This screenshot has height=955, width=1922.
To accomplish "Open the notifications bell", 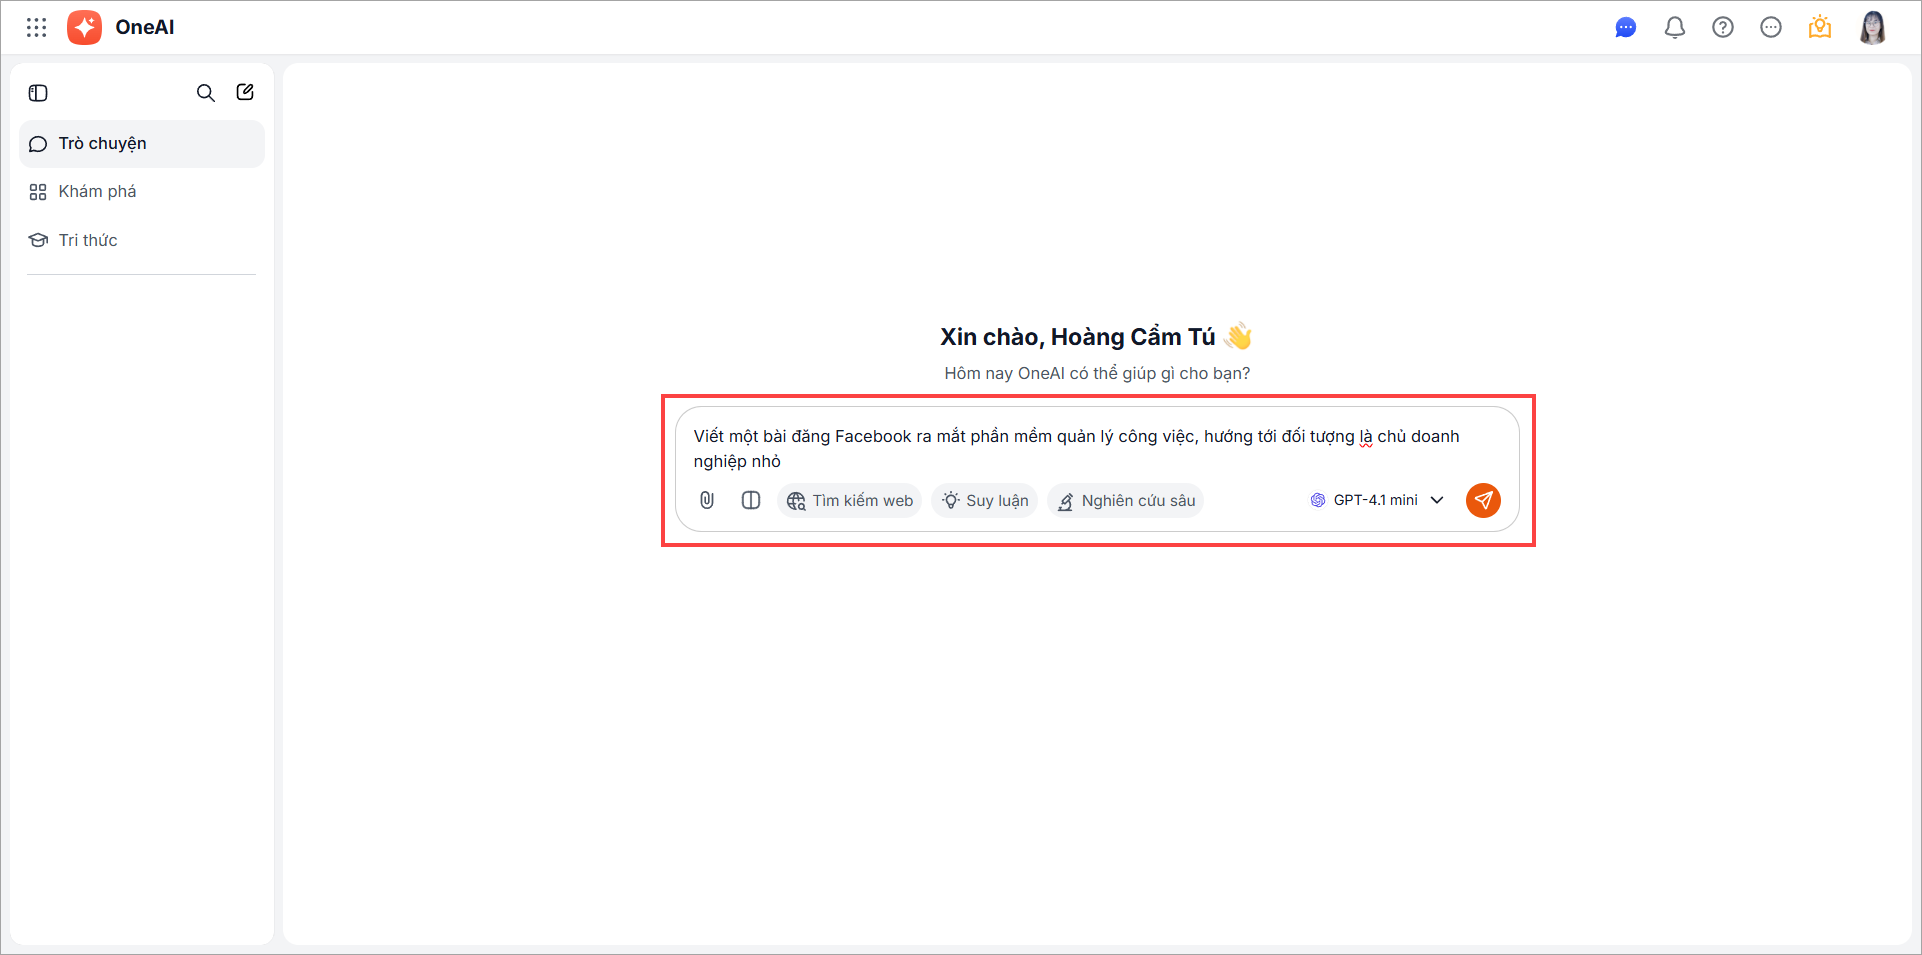I will (x=1675, y=28).
